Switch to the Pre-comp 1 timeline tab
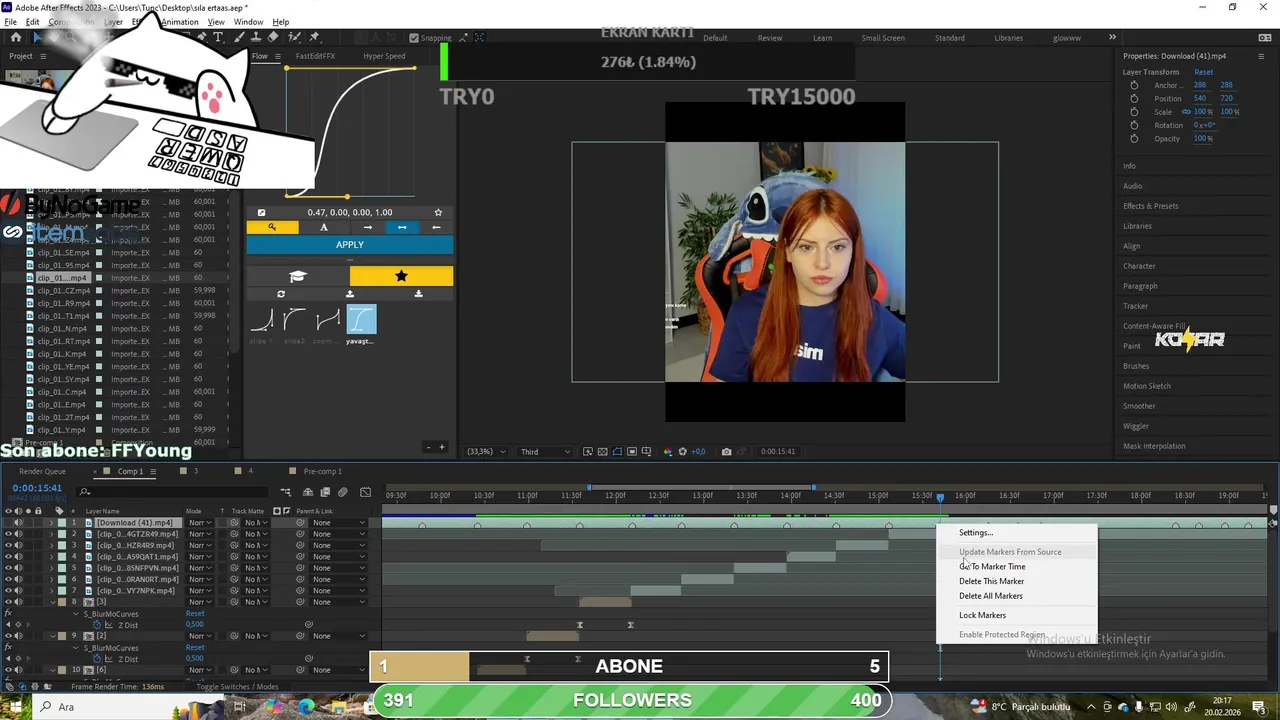Screen dimensions: 1280x720 (x=322, y=471)
